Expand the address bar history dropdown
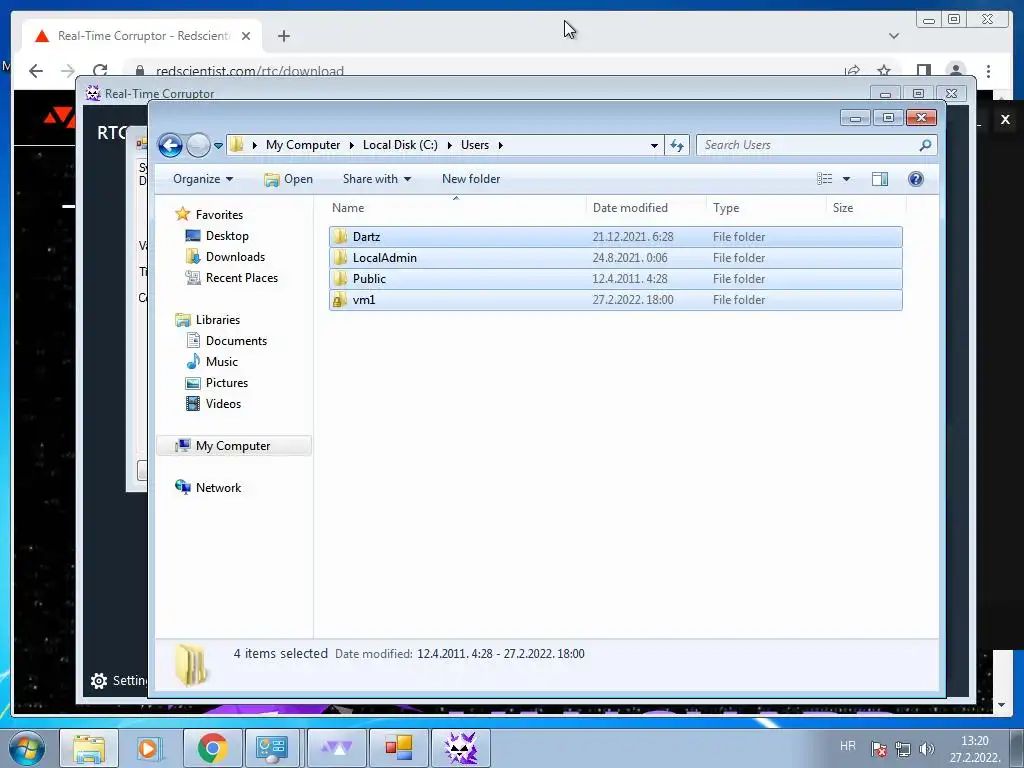The height and width of the screenshot is (768, 1024). [x=654, y=146]
